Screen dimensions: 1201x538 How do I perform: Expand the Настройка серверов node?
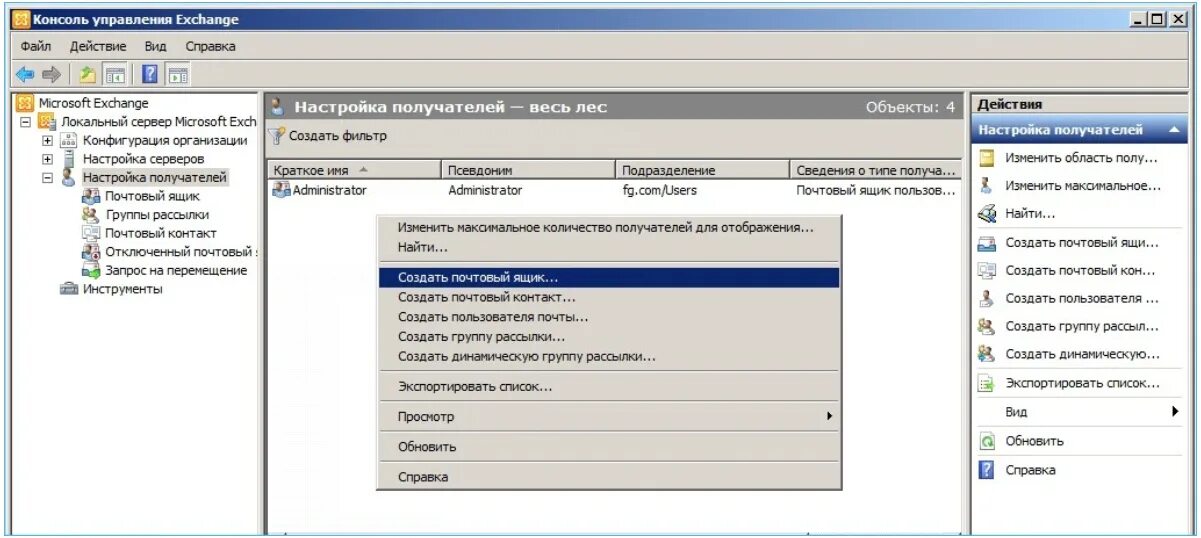(x=47, y=159)
